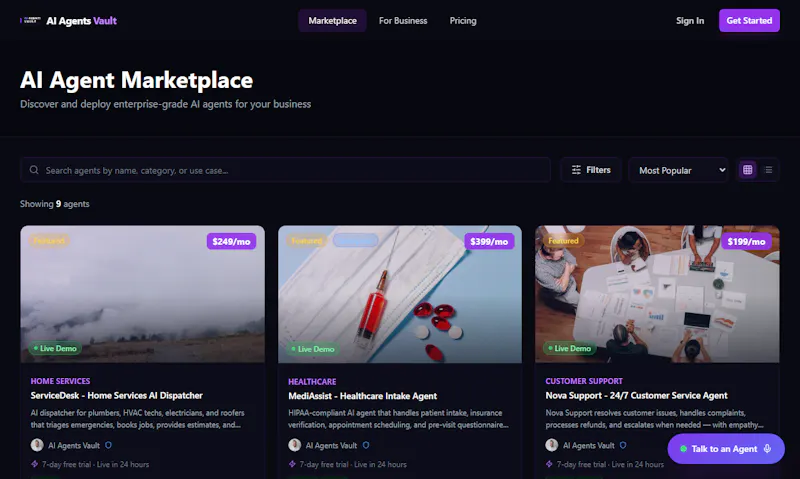
Task: Click verified shield icon on MediAssist card
Action: click(x=366, y=445)
